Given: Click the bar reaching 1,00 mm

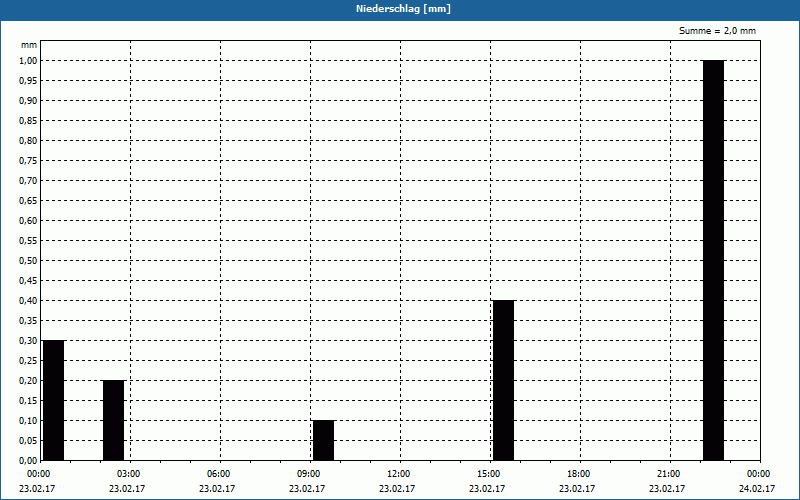Looking at the screenshot, I should 713,260.
